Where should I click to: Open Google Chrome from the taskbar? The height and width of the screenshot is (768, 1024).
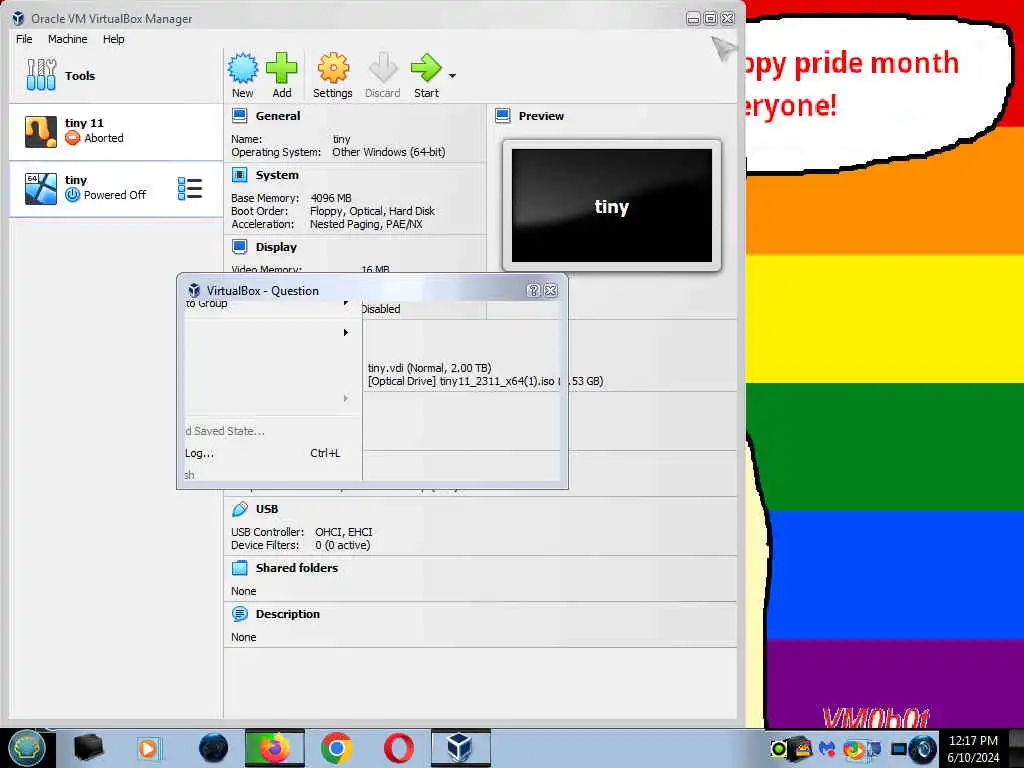pos(336,748)
